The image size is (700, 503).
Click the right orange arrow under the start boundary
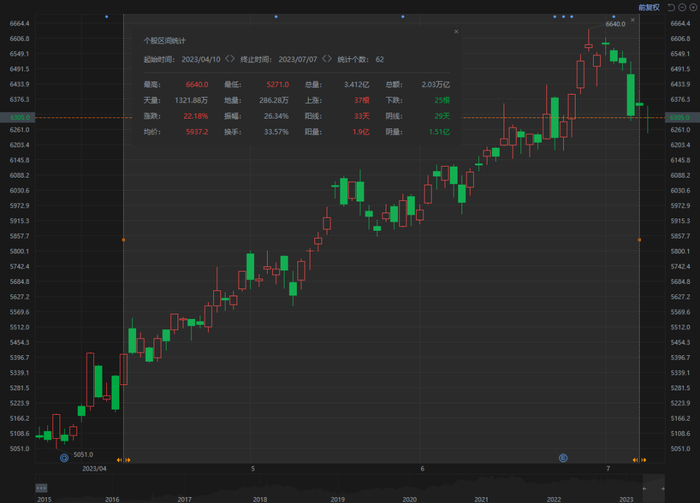pos(128,460)
